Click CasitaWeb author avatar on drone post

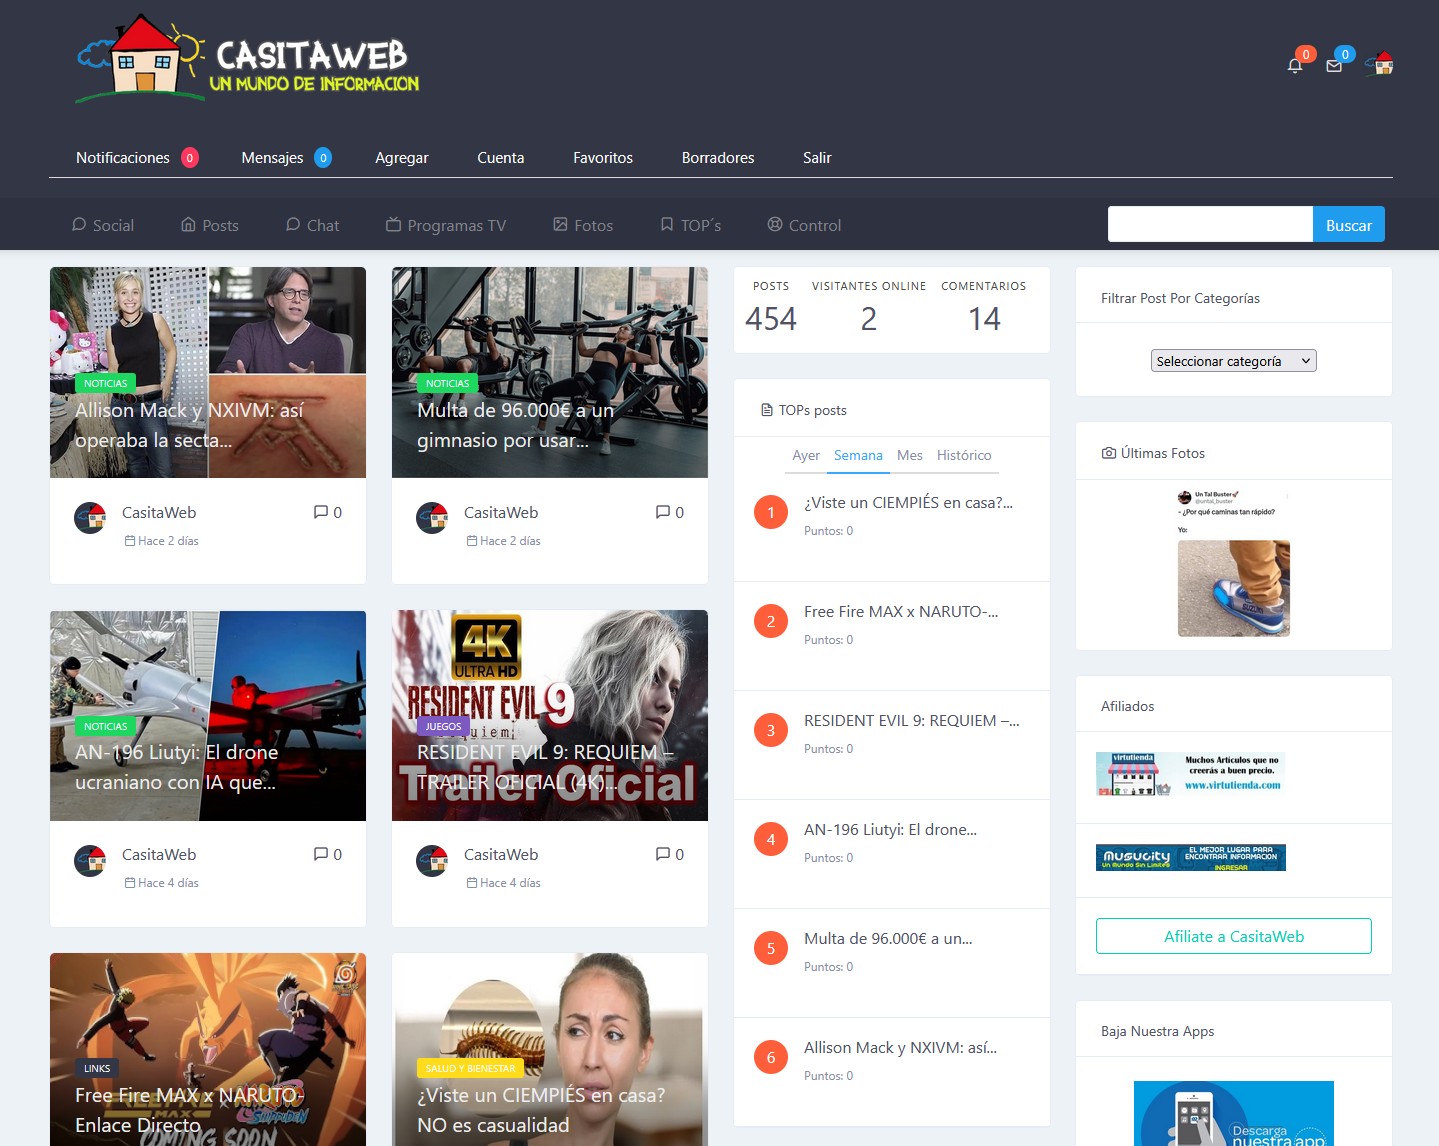pyautogui.click(x=90, y=860)
